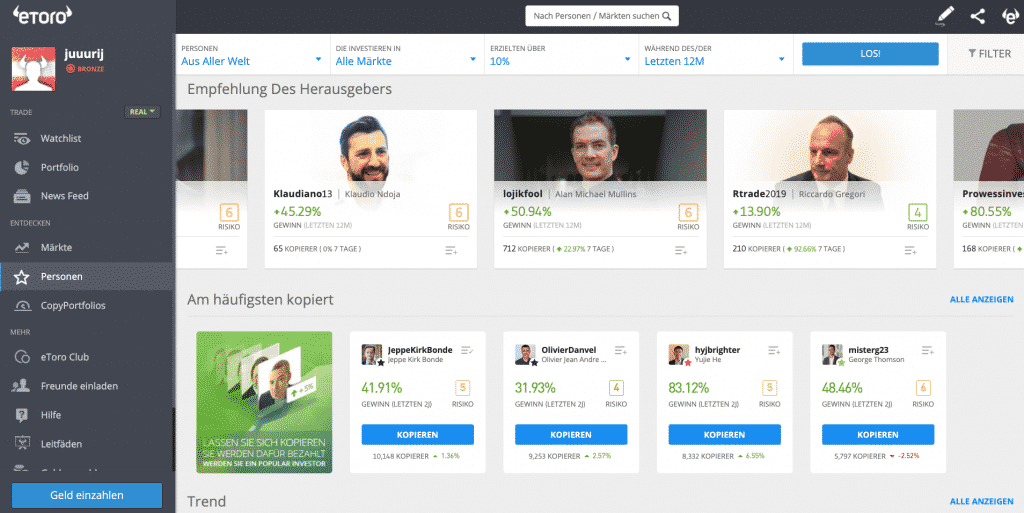
Task: Click +45.29% gain of Klaudiano13
Action: coord(297,211)
